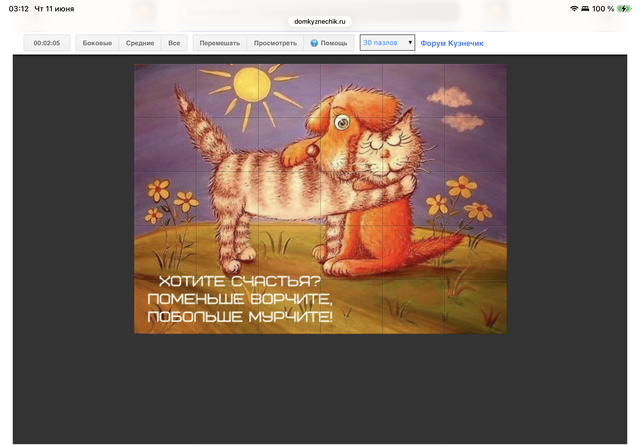Click the dropdown arrow next to 30 пазлов

pos(410,42)
